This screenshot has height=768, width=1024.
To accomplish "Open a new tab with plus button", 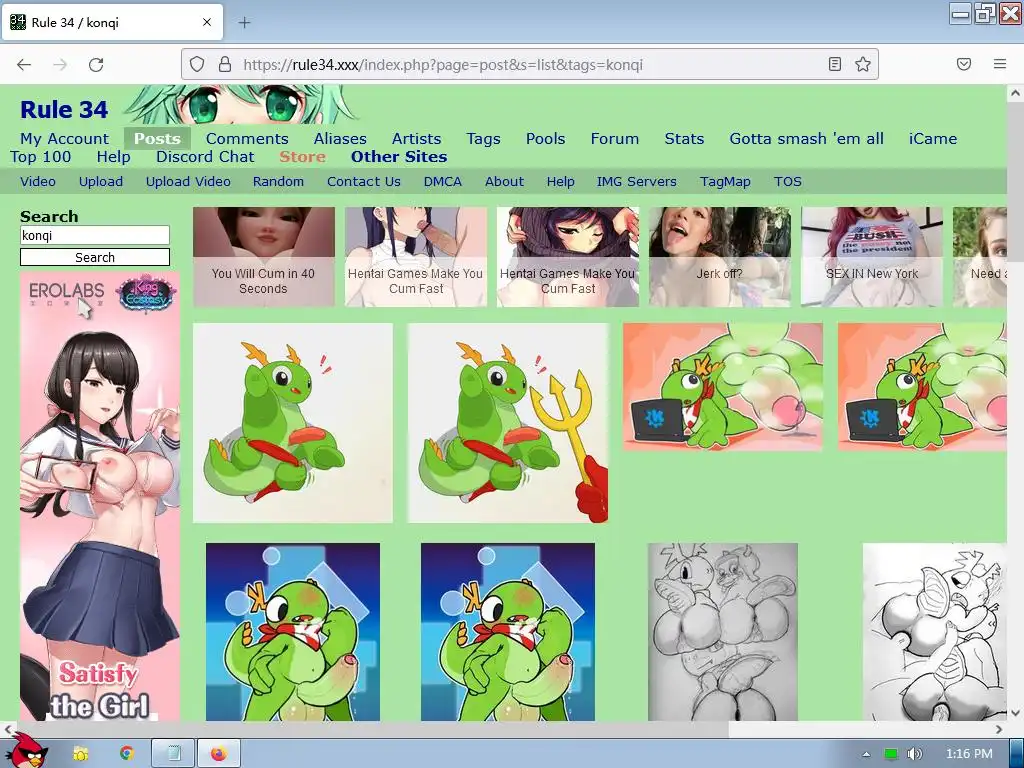I will click(x=244, y=22).
